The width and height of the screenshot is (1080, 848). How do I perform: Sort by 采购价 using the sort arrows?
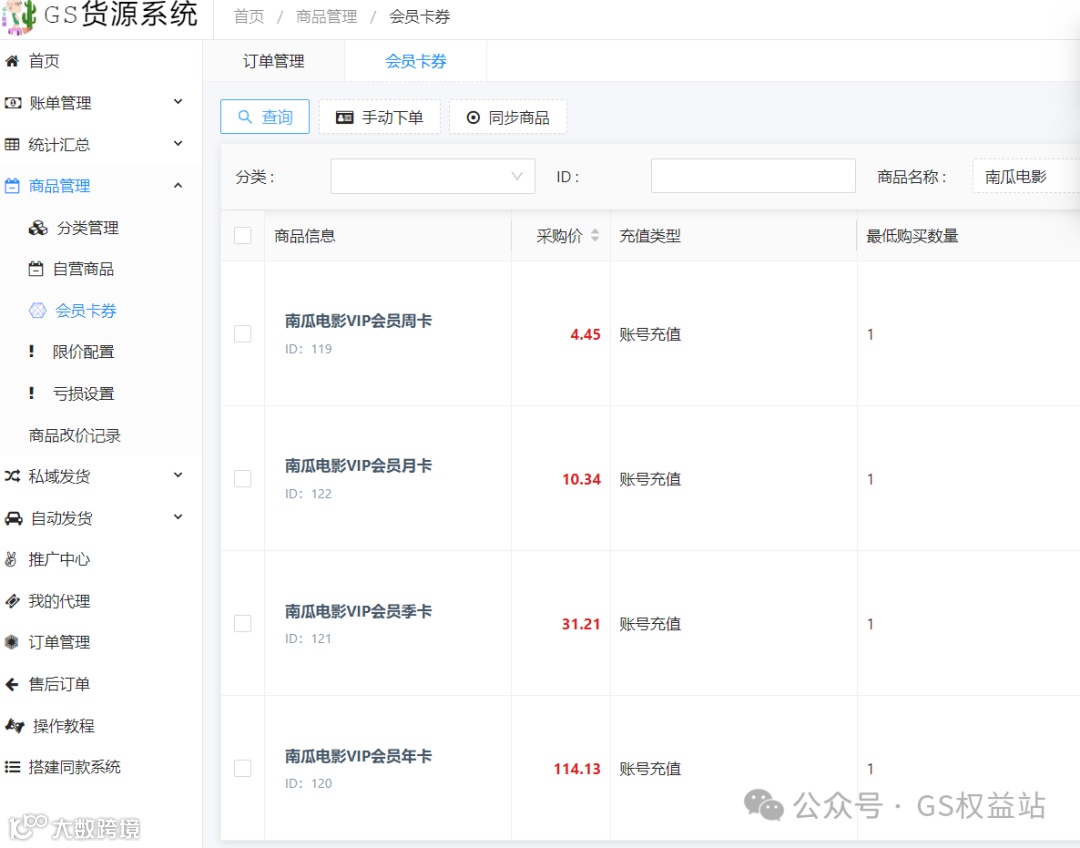[x=595, y=236]
